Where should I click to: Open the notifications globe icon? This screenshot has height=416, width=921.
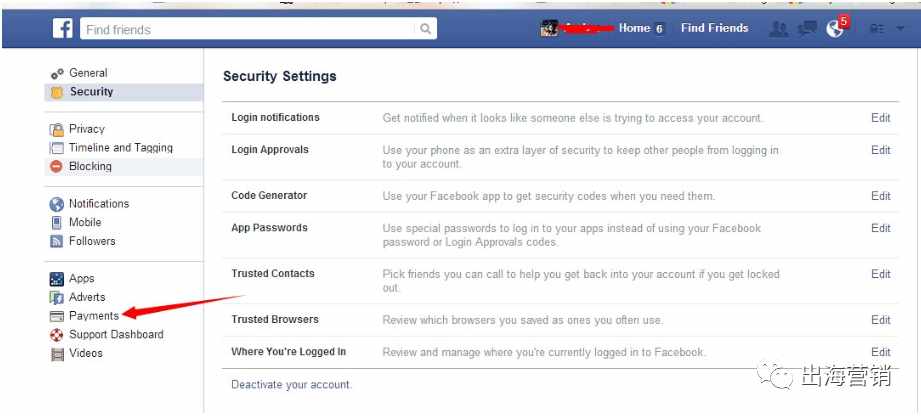835,28
